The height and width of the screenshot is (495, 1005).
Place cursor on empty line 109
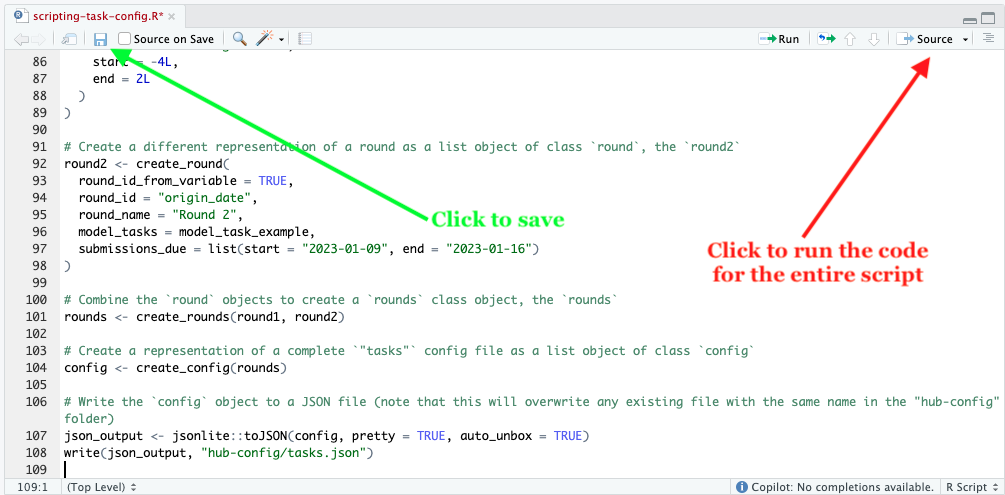pos(532,470)
